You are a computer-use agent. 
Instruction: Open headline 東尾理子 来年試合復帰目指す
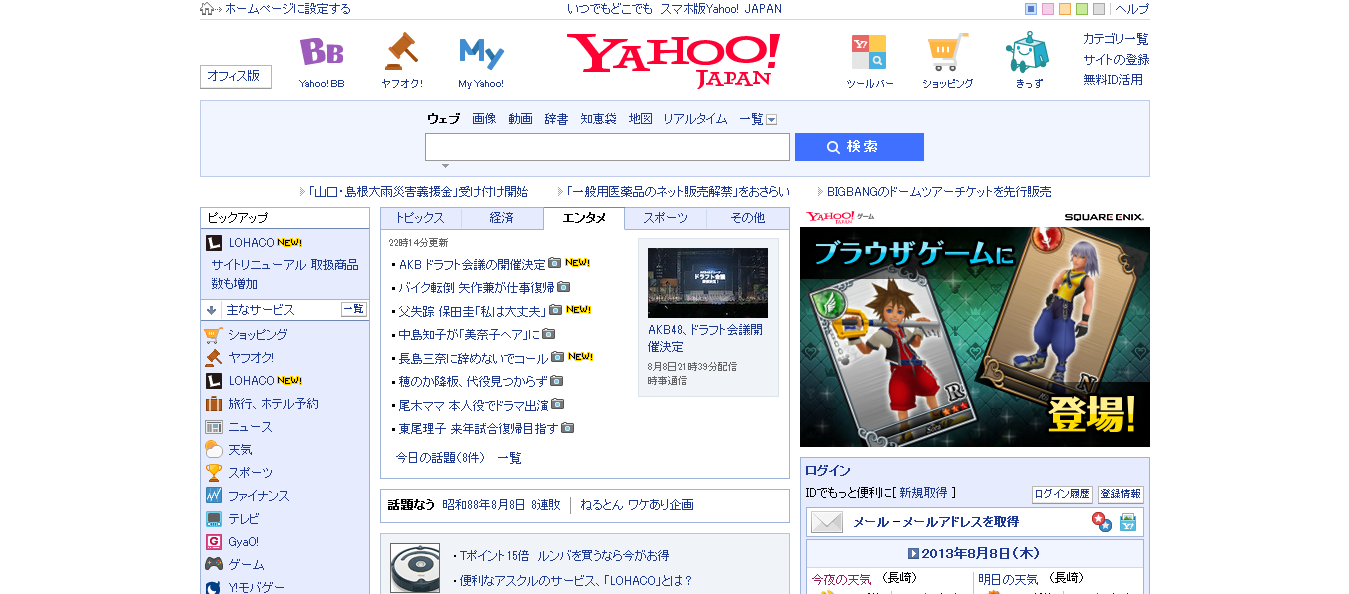click(478, 429)
